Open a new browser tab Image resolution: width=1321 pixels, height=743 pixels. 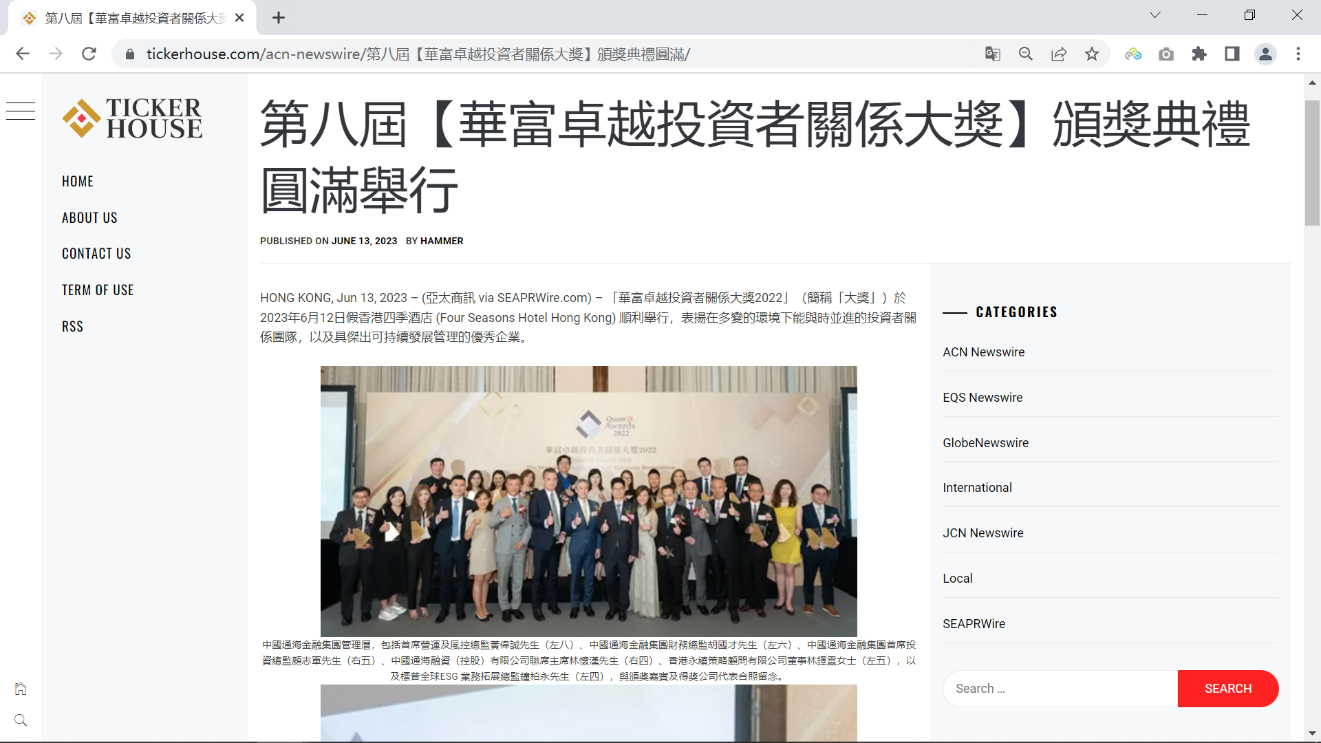point(279,17)
